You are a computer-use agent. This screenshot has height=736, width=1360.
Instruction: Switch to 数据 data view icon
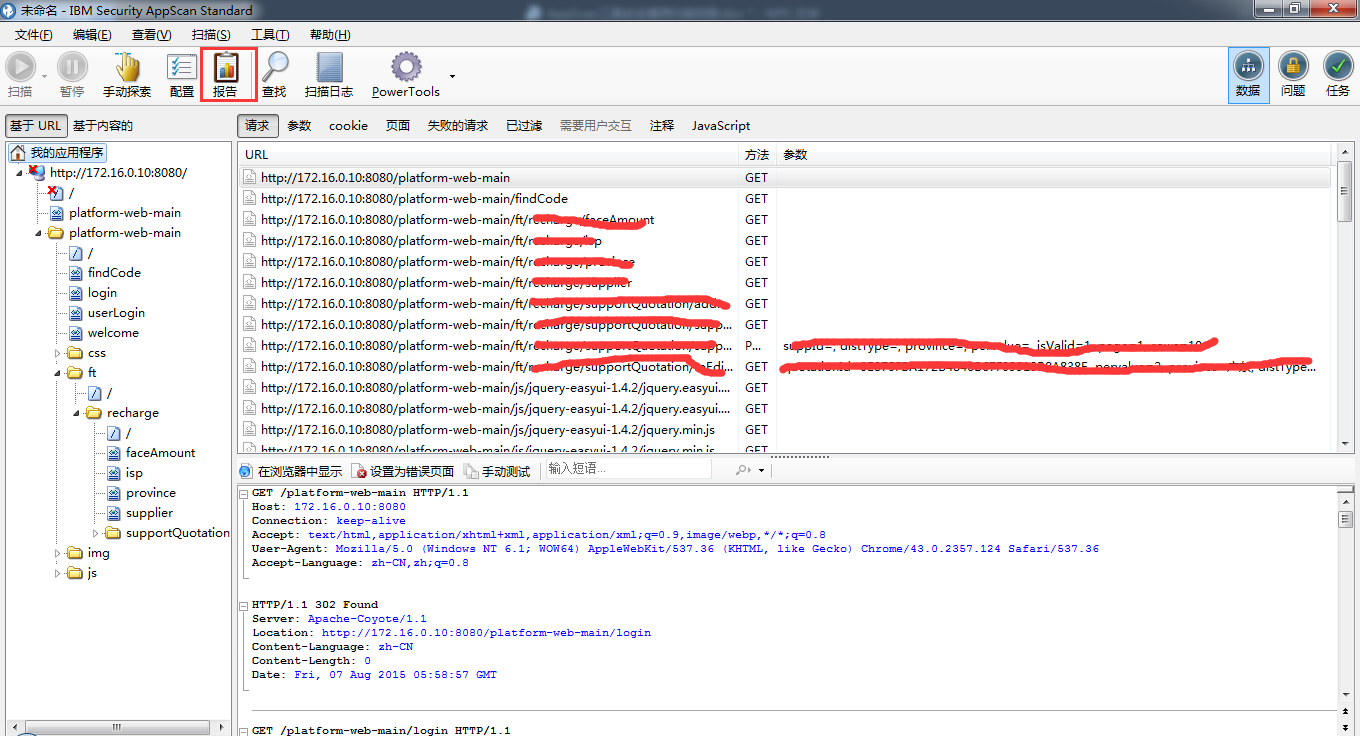point(1248,66)
